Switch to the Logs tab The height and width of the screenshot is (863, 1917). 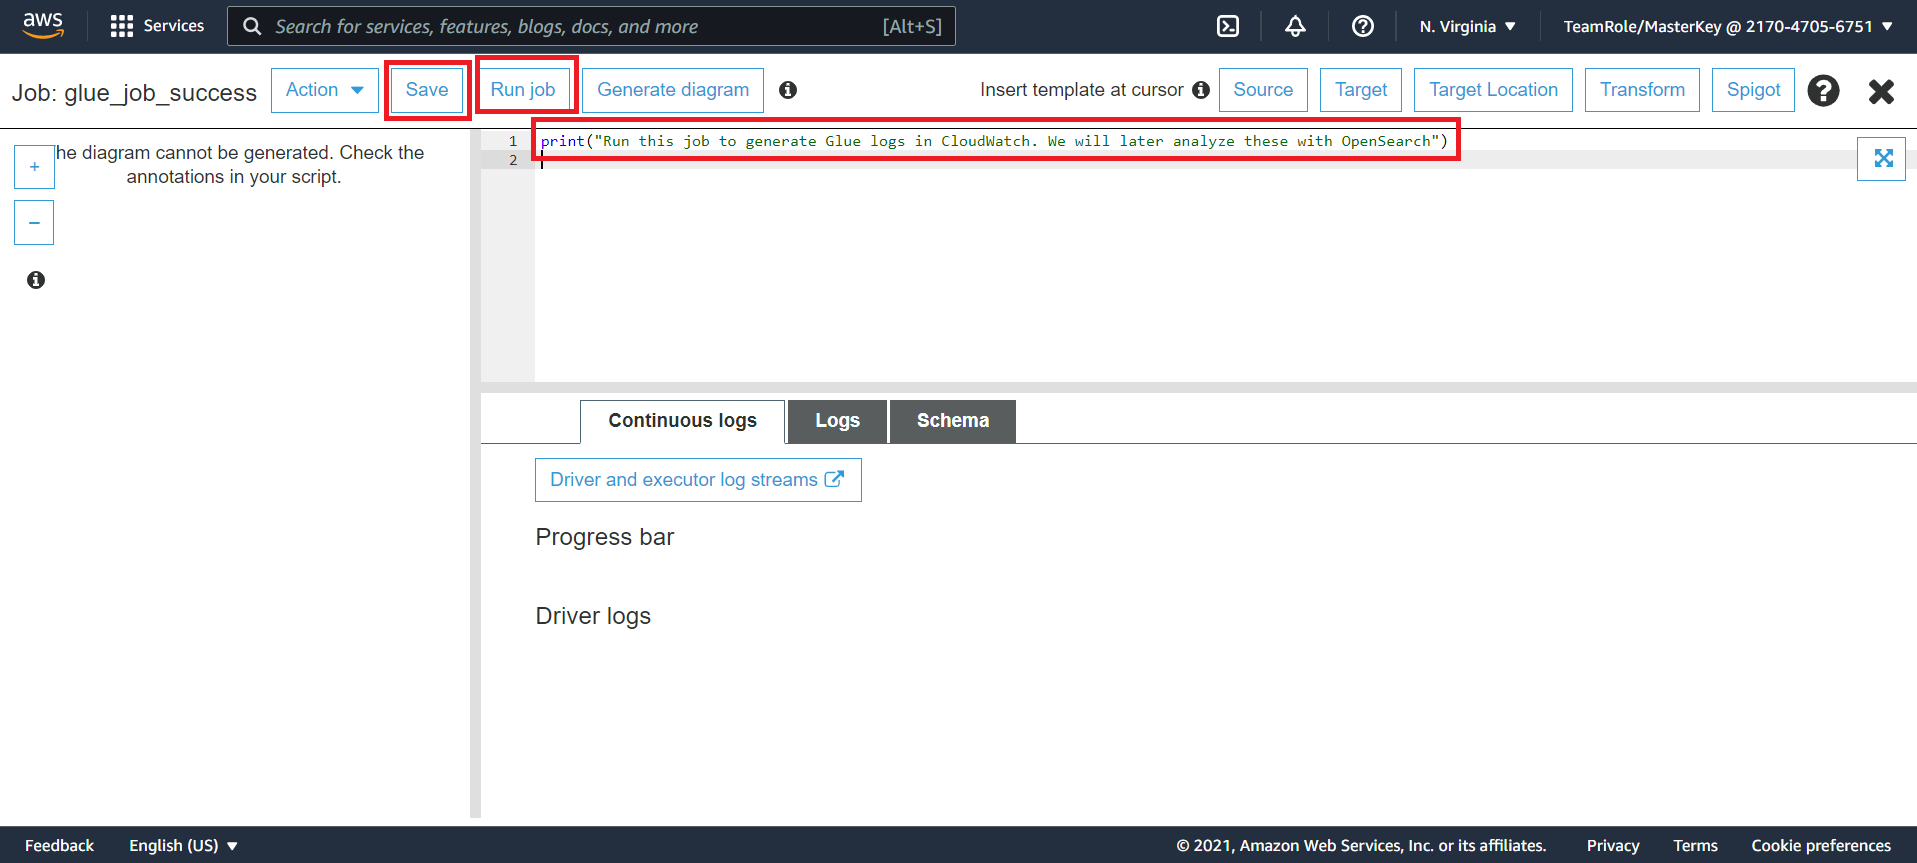[x=837, y=421]
